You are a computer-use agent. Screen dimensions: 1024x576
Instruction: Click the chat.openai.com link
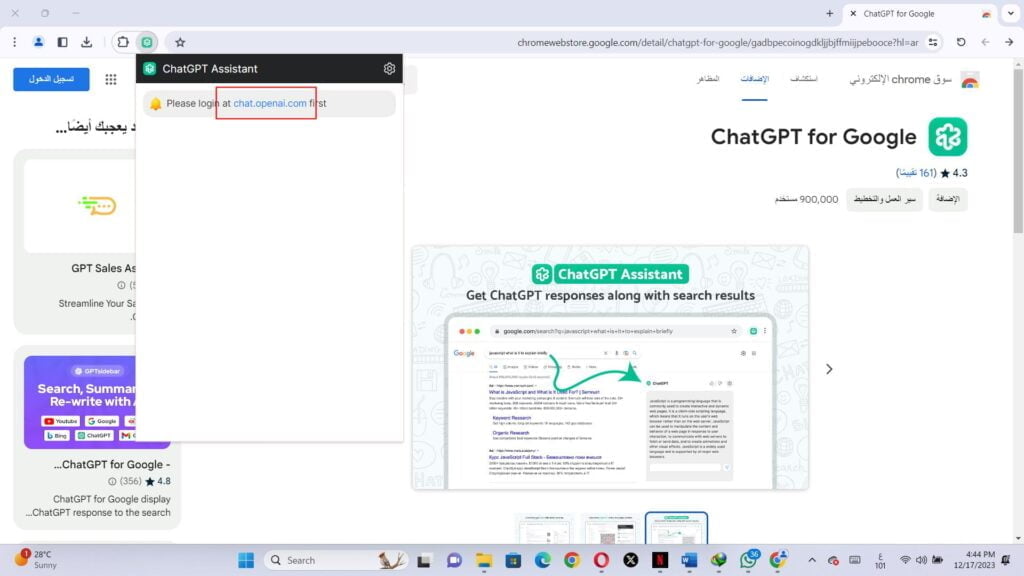(270, 103)
